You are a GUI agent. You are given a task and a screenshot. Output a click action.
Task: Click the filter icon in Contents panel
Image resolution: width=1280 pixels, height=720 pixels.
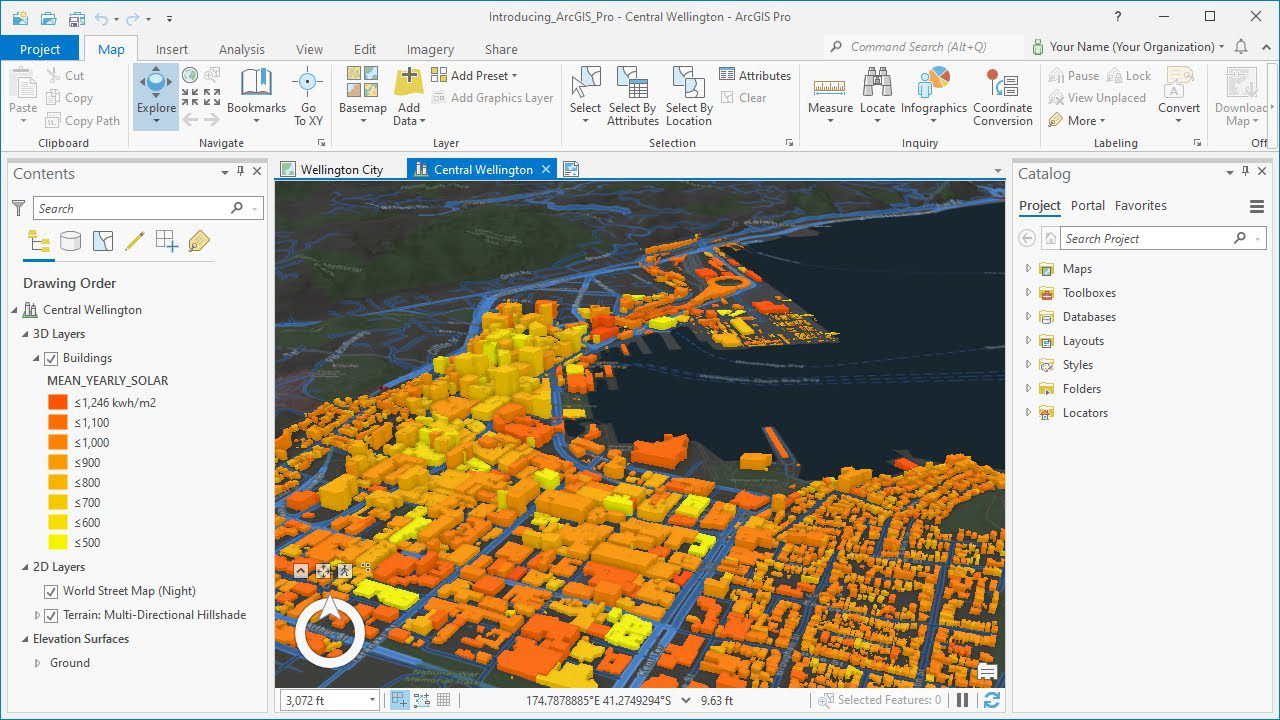[20, 207]
